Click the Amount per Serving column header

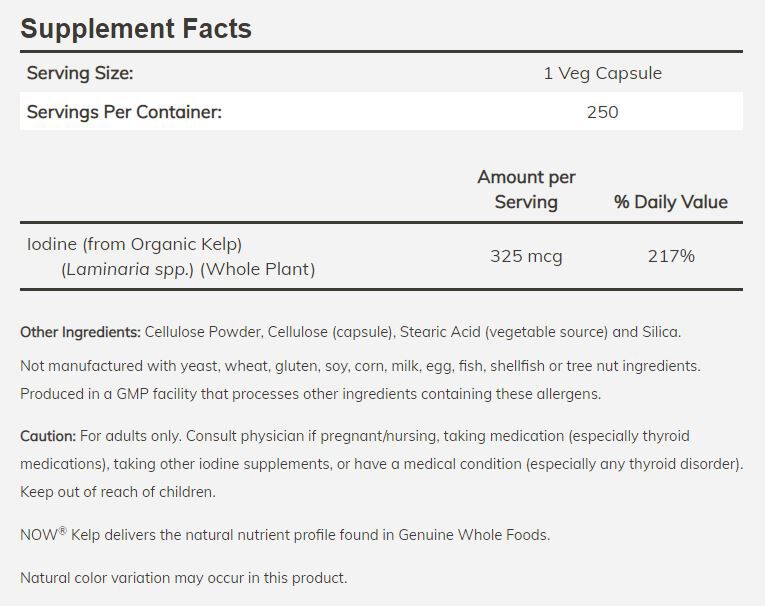(x=526, y=189)
